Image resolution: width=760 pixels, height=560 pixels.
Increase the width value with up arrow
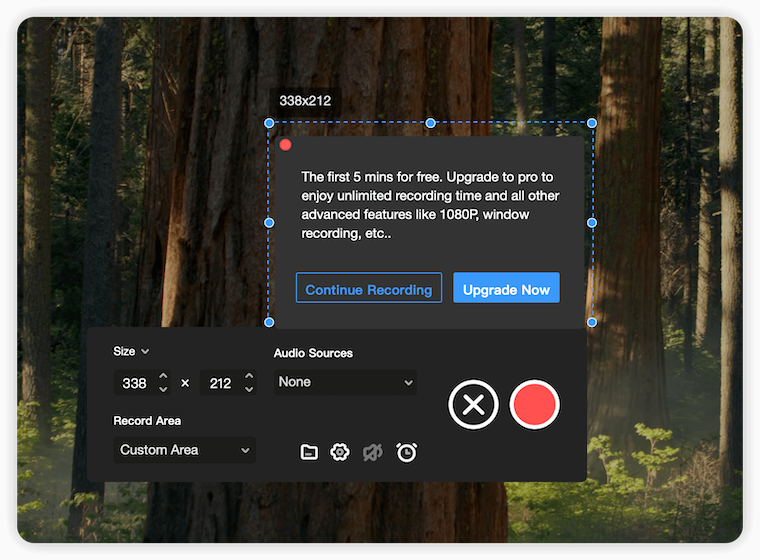(x=164, y=377)
